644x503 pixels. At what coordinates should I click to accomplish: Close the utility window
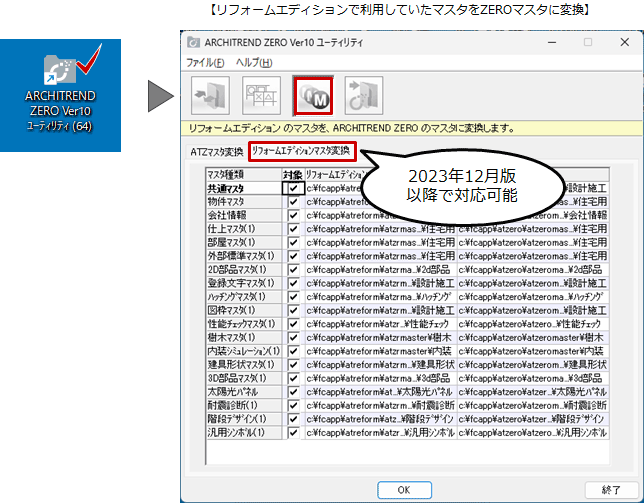(625, 42)
